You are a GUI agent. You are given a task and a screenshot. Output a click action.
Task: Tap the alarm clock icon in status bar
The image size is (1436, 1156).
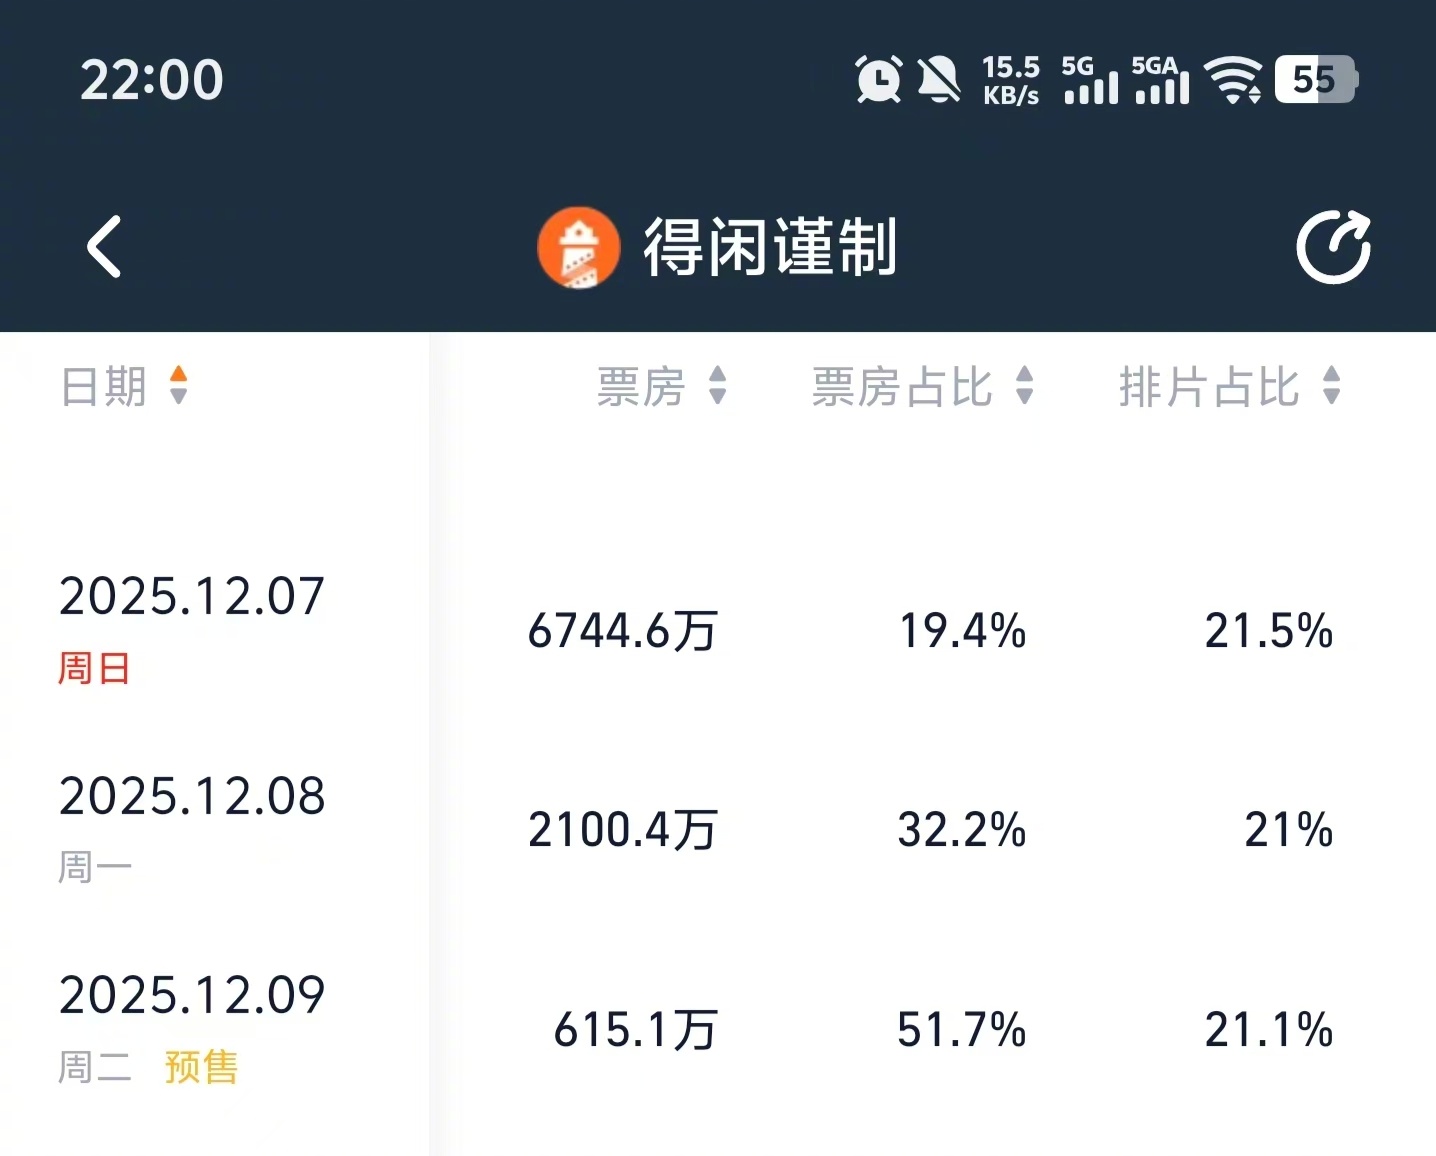click(x=878, y=80)
